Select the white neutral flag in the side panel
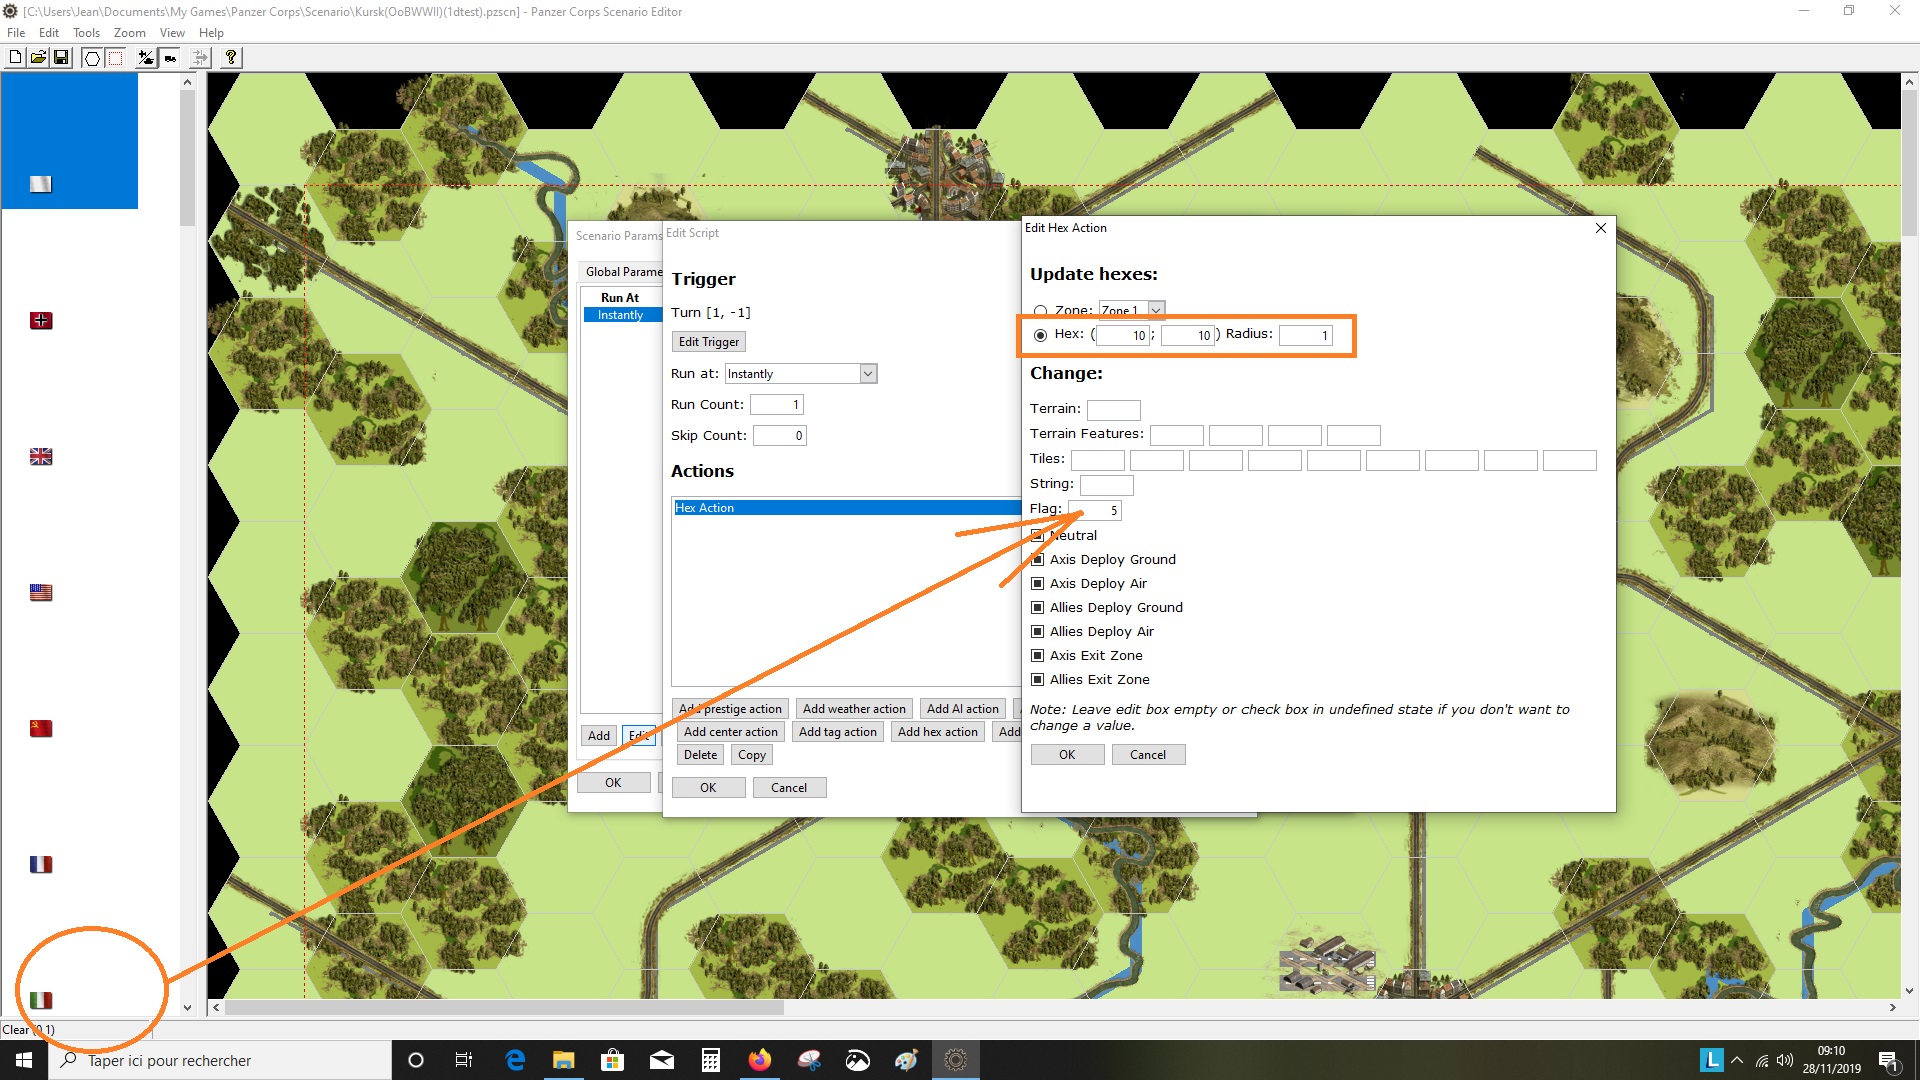This screenshot has width=1920, height=1080. (41, 184)
